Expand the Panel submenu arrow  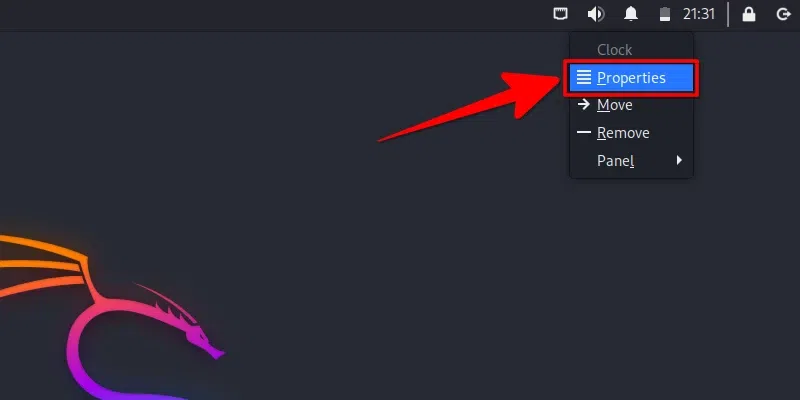pyautogui.click(x=679, y=161)
